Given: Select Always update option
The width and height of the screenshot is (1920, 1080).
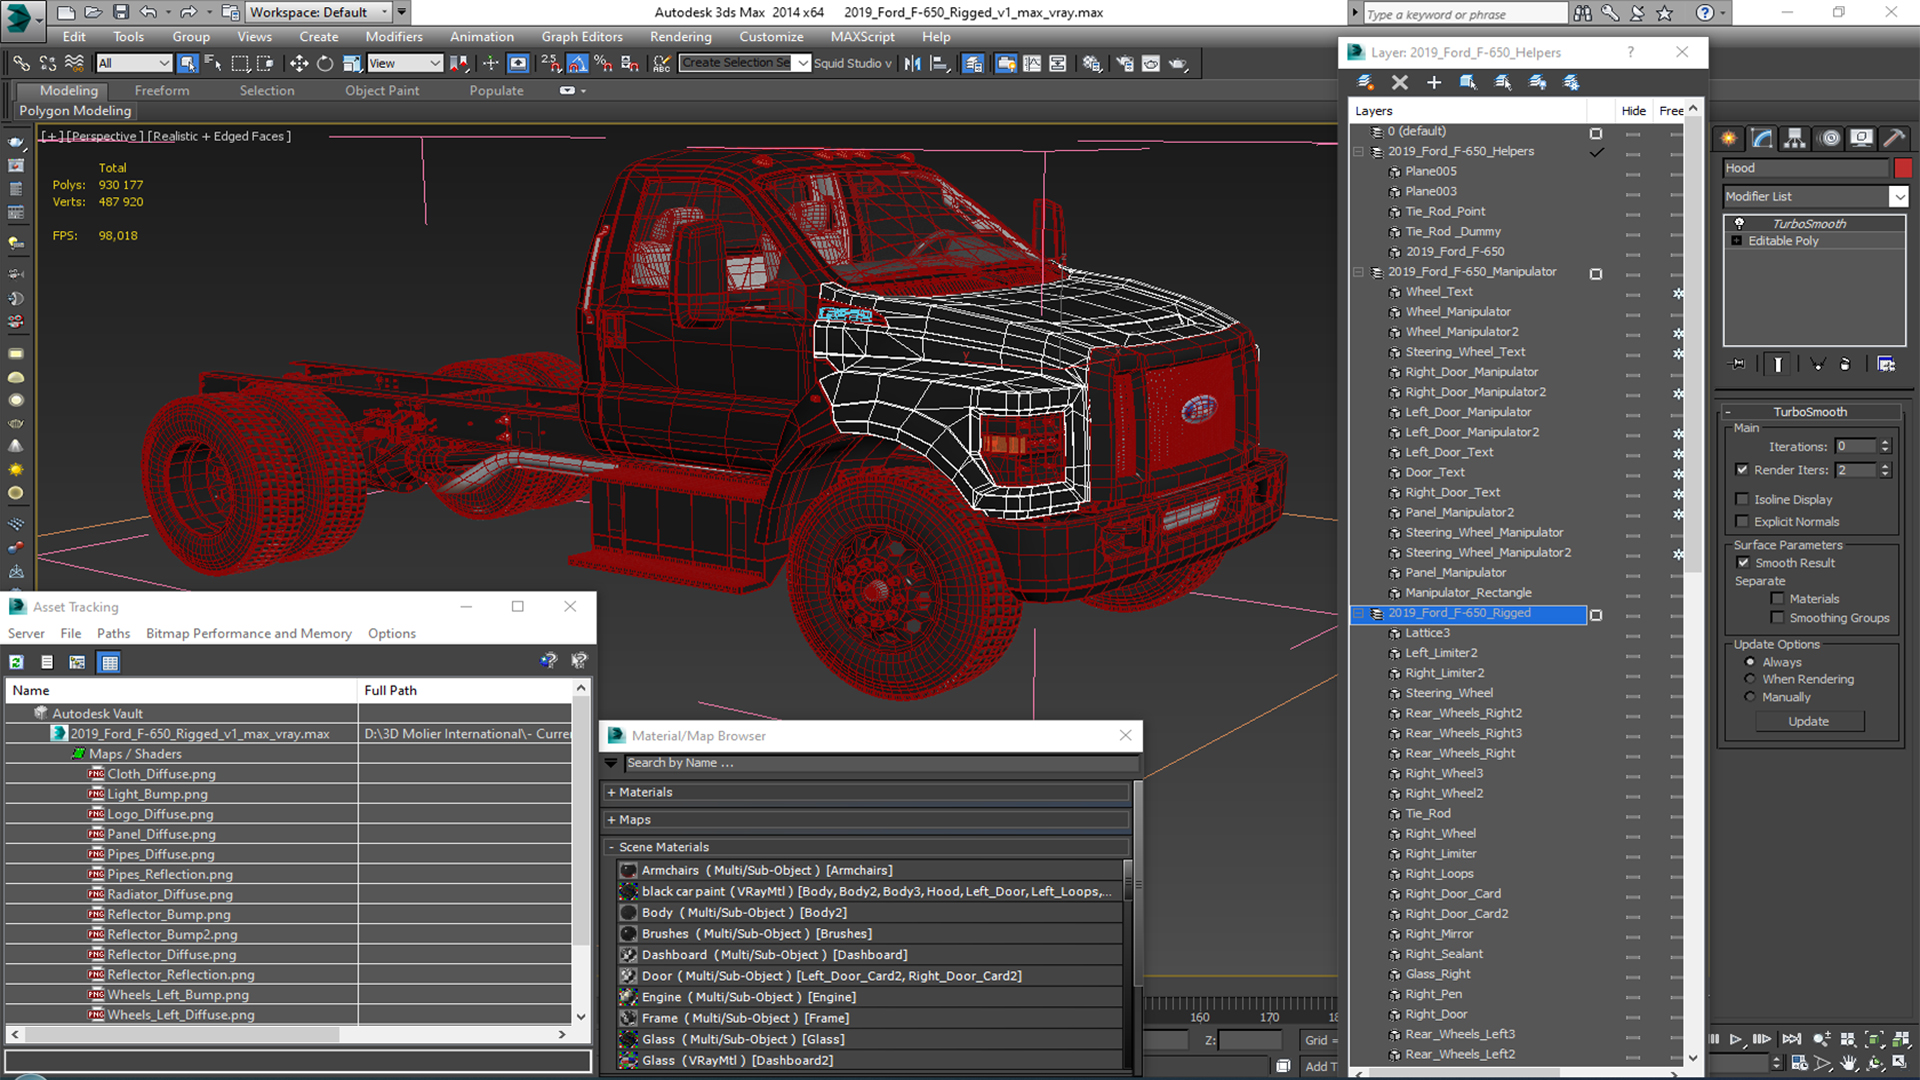Looking at the screenshot, I should pyautogui.click(x=1750, y=662).
